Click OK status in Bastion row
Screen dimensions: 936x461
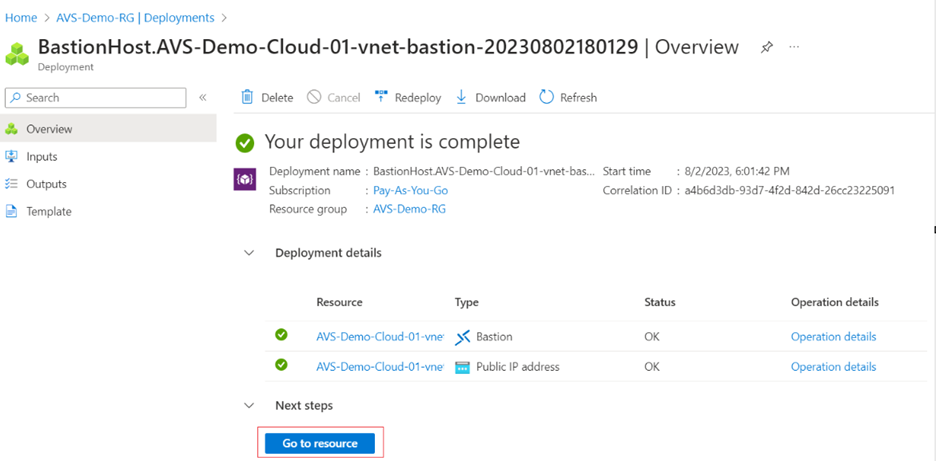click(652, 337)
